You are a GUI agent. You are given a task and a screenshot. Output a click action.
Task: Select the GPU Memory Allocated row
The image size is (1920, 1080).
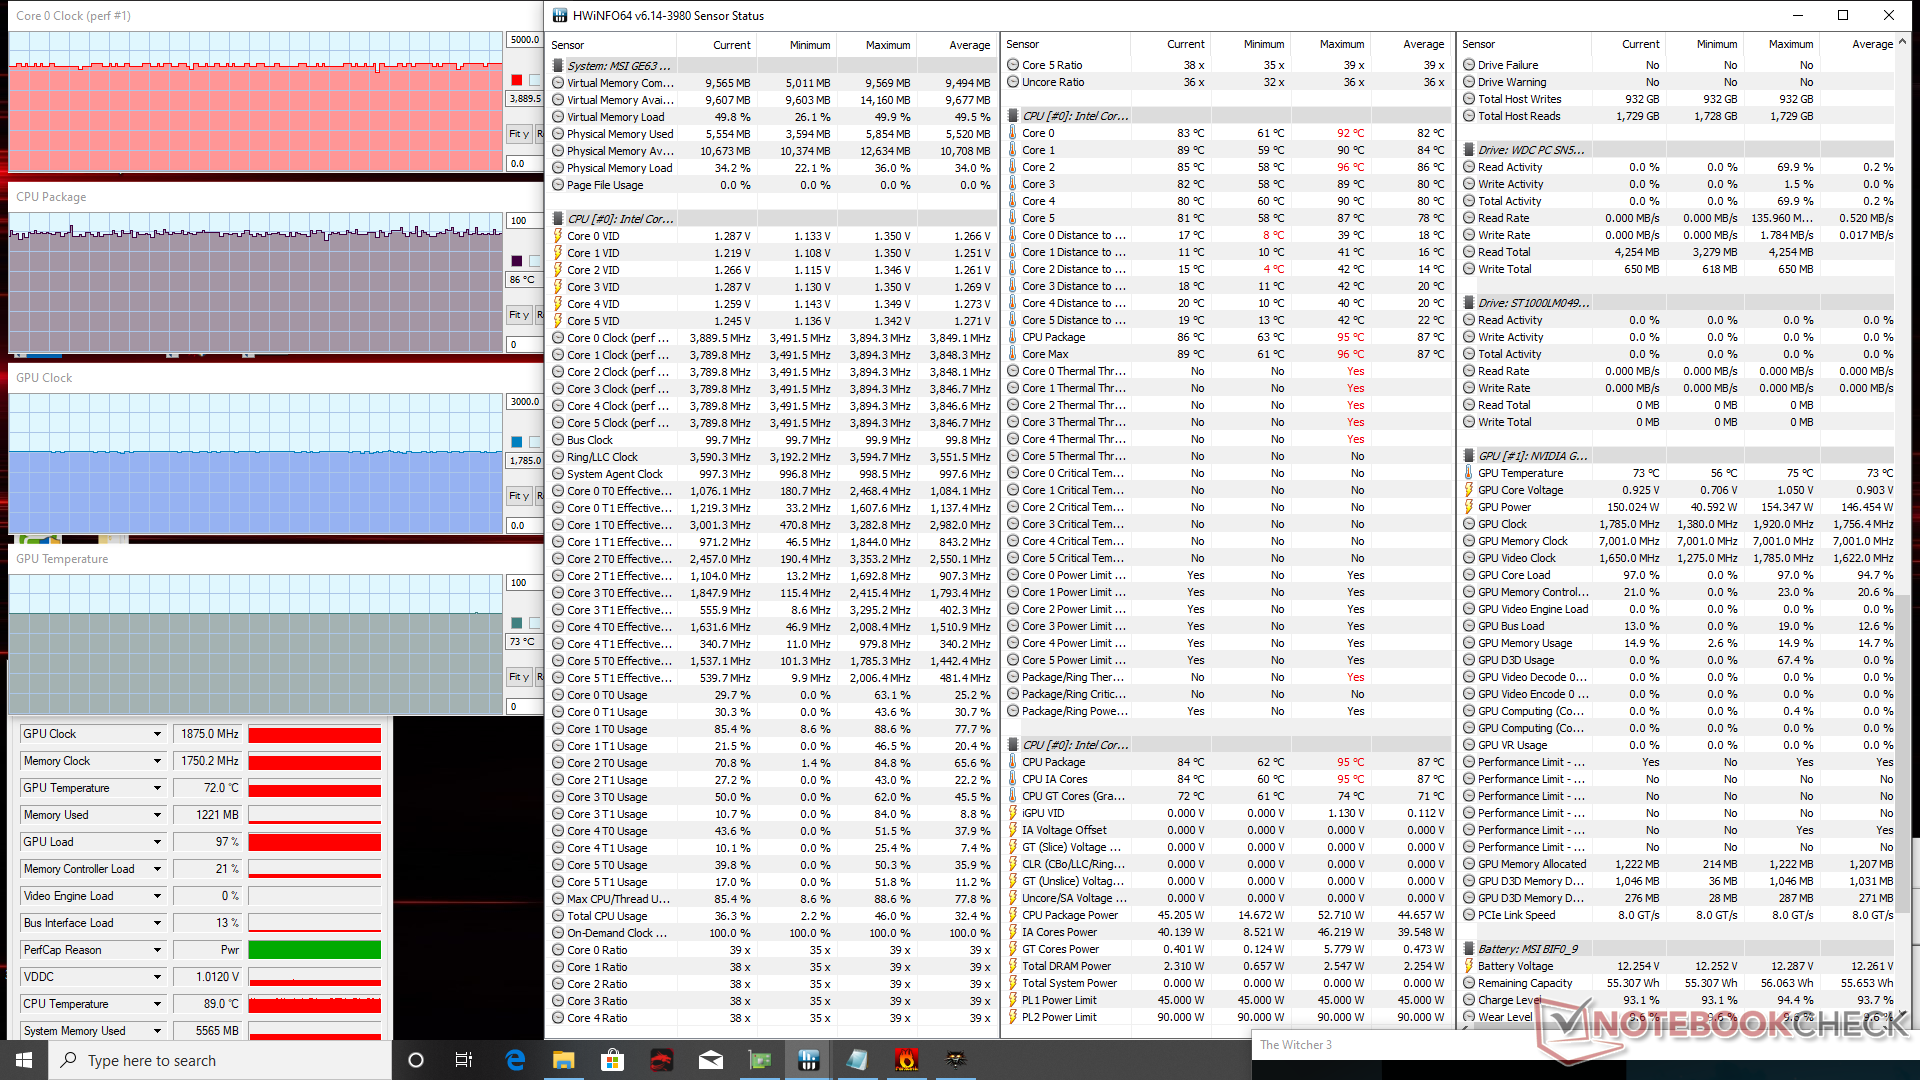1679,864
